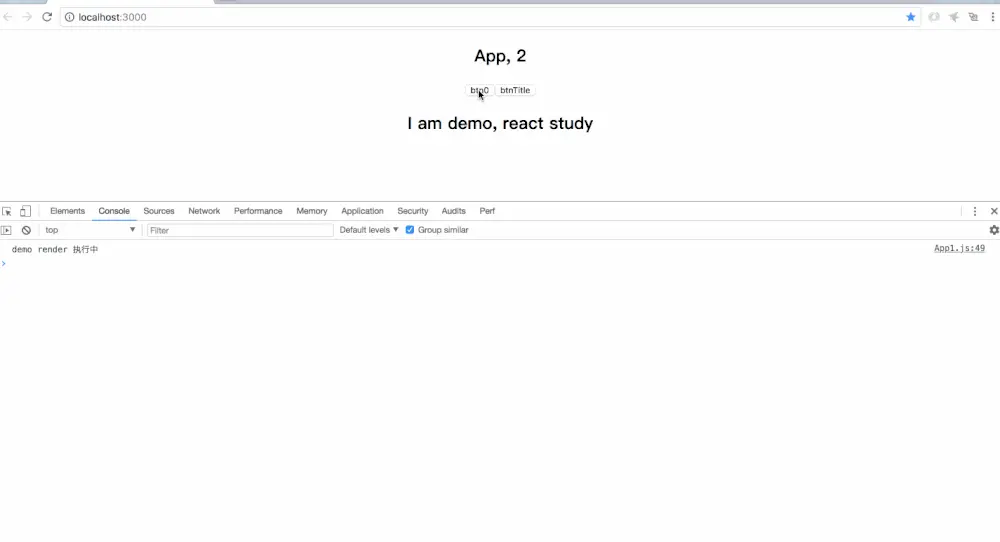Screen dimensions: 1000x542
Task: Reload the localhost page
Action: point(47,17)
